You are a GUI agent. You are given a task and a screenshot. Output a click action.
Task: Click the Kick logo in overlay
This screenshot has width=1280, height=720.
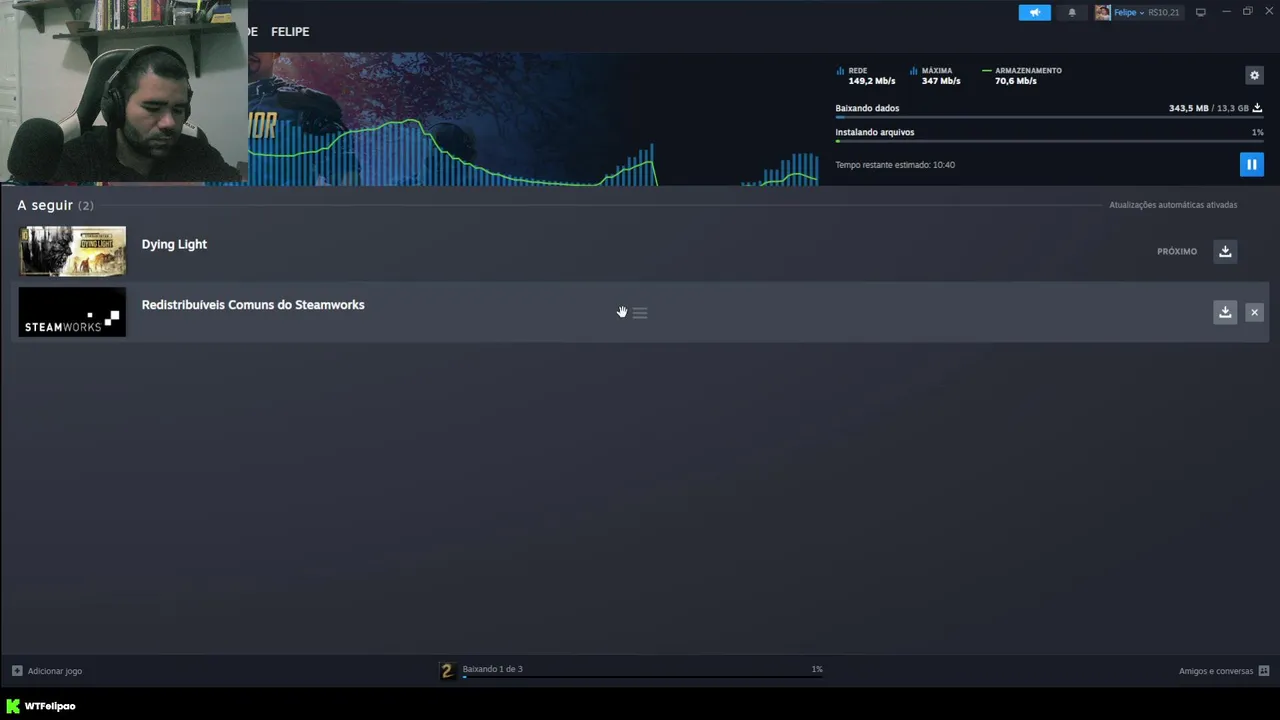pos(13,706)
